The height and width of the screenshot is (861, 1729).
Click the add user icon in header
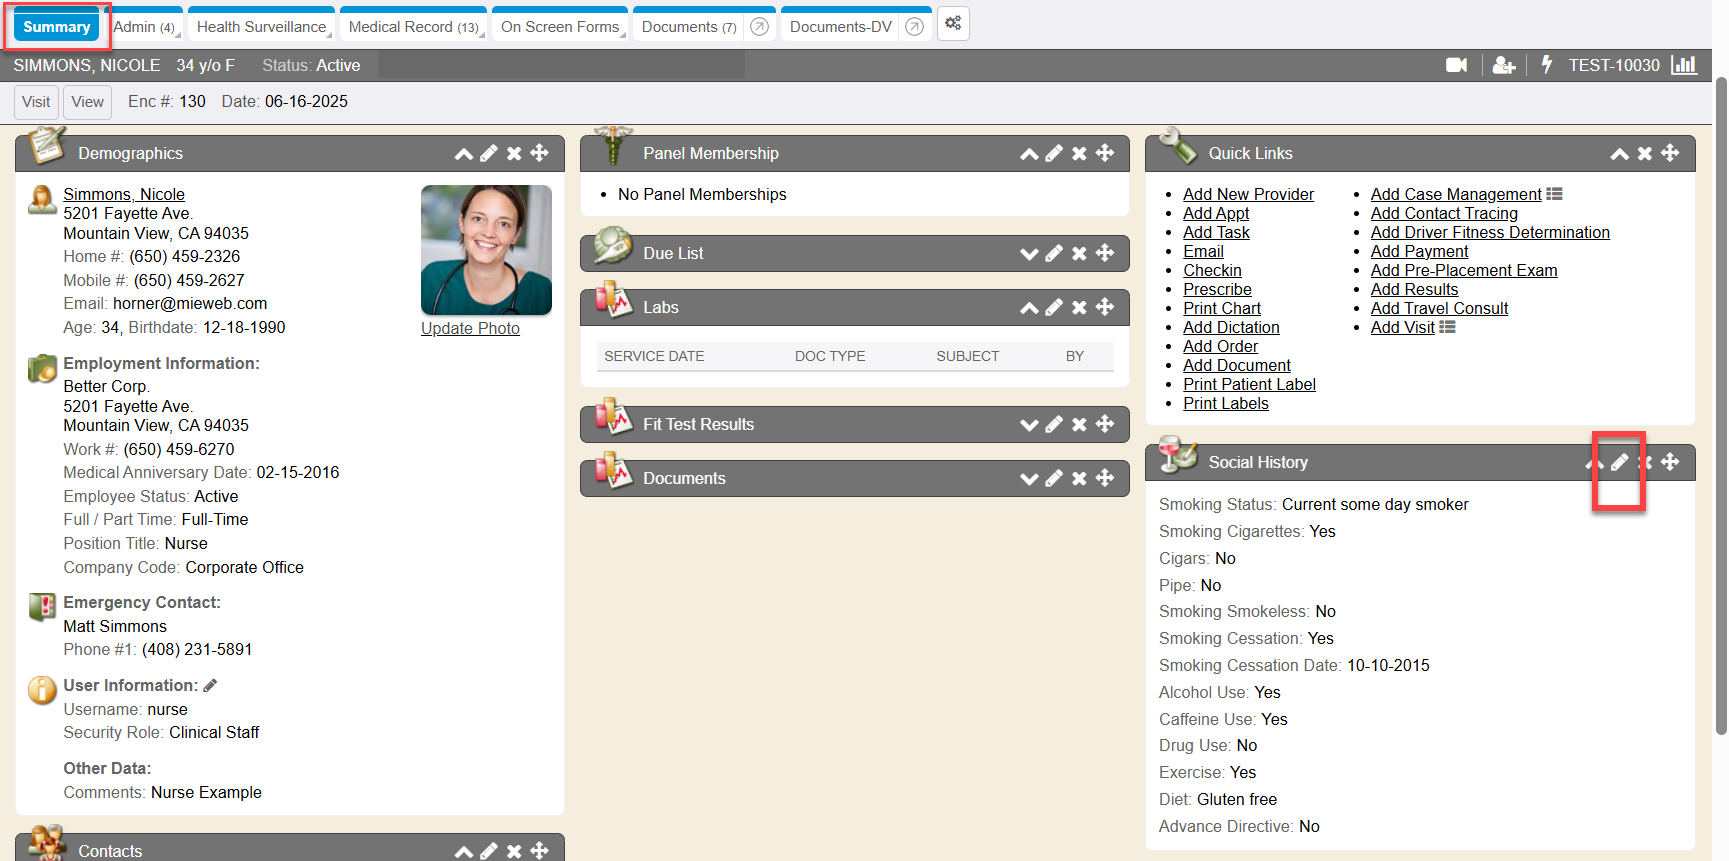[1503, 65]
